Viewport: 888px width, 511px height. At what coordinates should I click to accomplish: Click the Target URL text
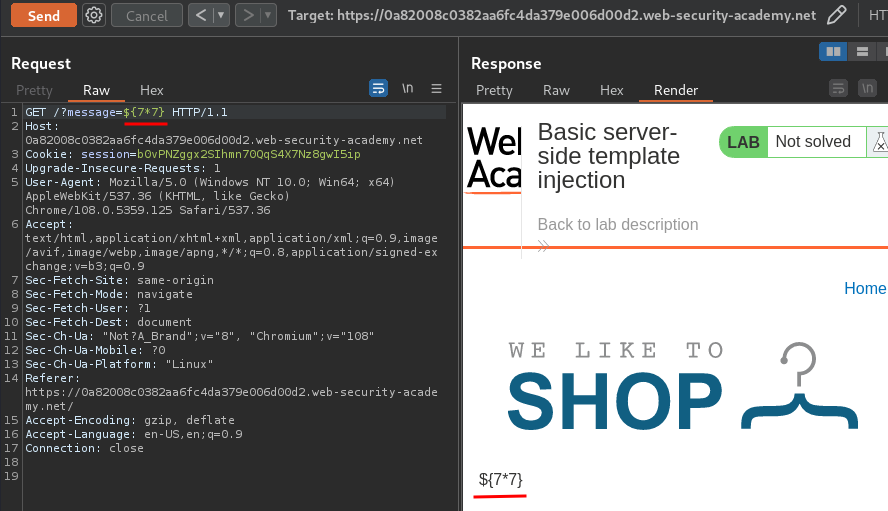pos(552,15)
